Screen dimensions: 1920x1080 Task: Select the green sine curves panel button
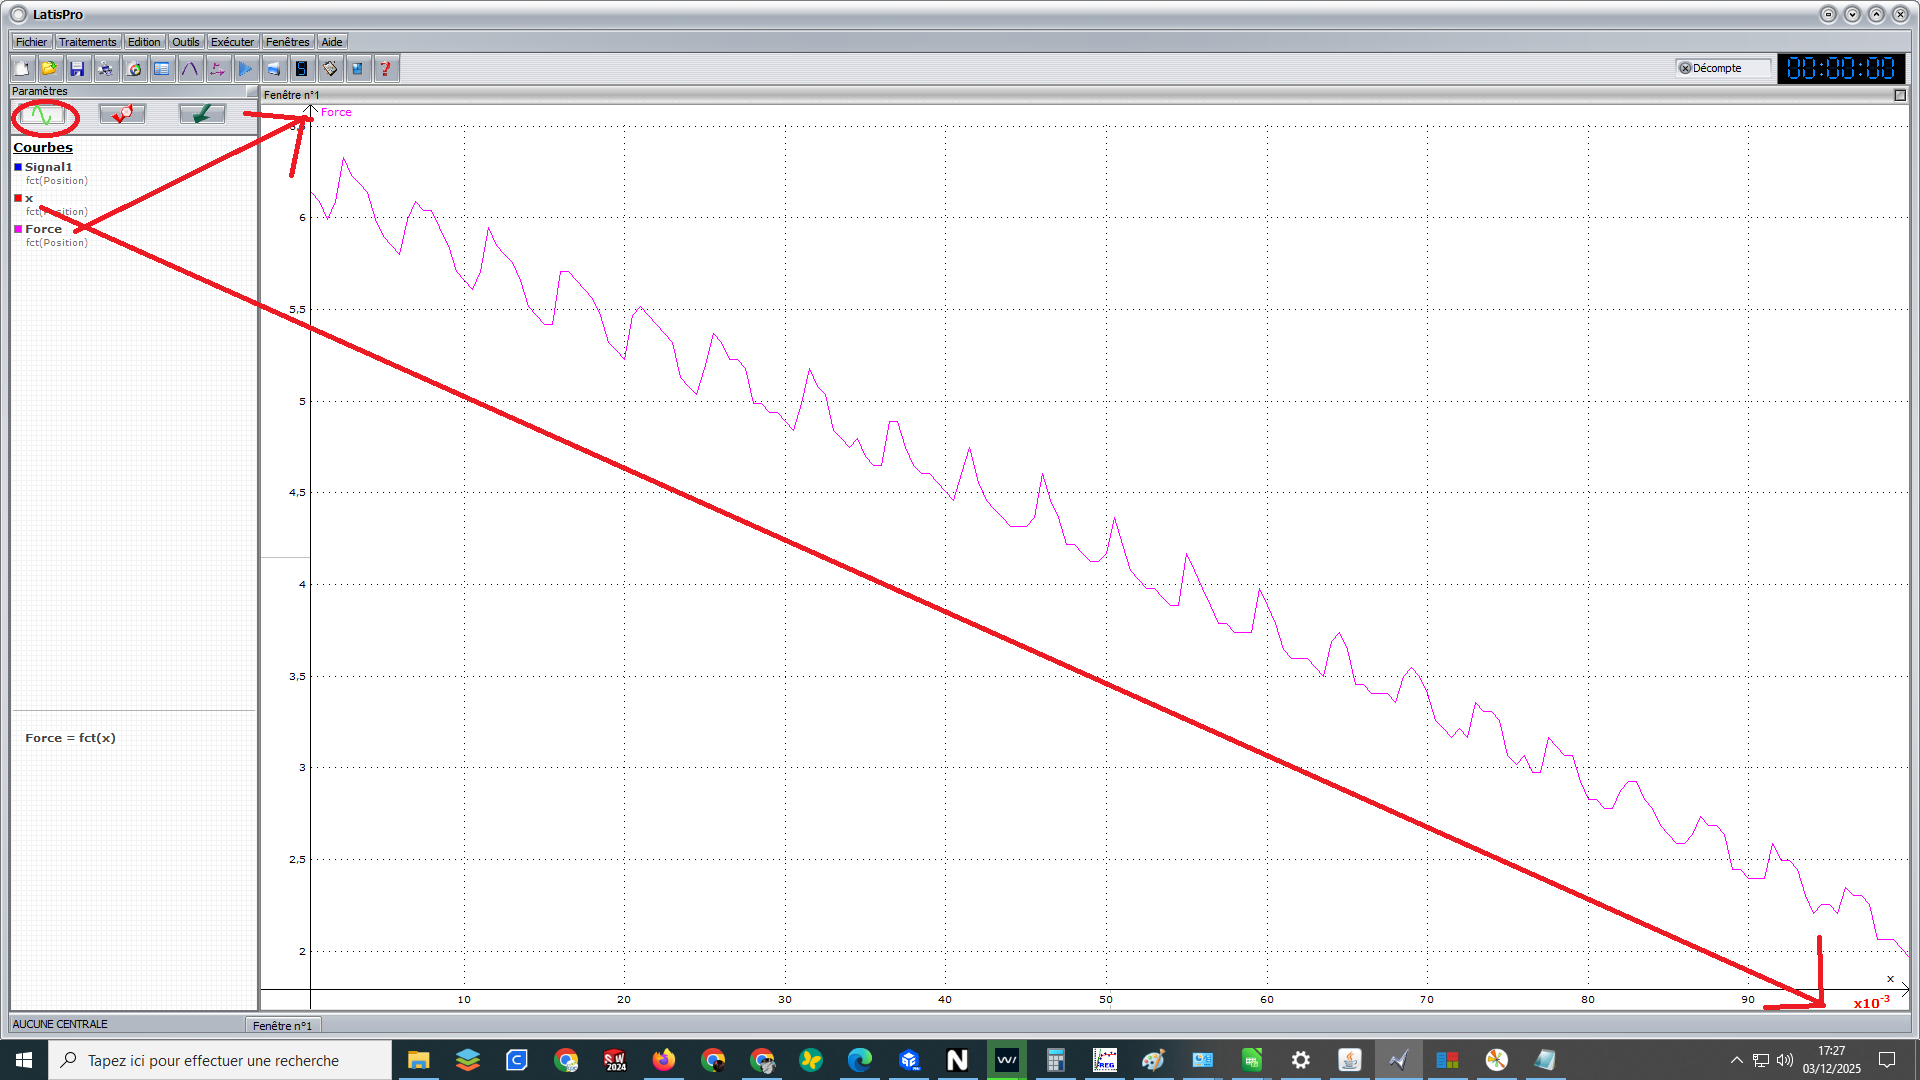pos(43,115)
